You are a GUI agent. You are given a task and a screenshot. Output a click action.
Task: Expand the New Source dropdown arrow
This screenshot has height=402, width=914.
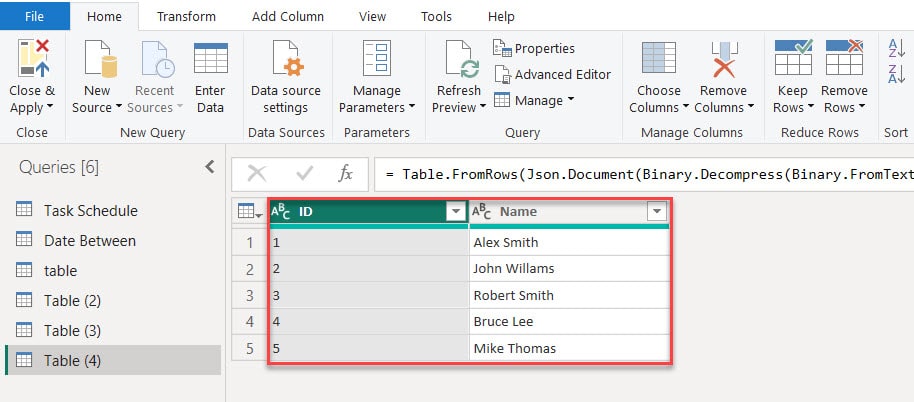click(x=118, y=107)
